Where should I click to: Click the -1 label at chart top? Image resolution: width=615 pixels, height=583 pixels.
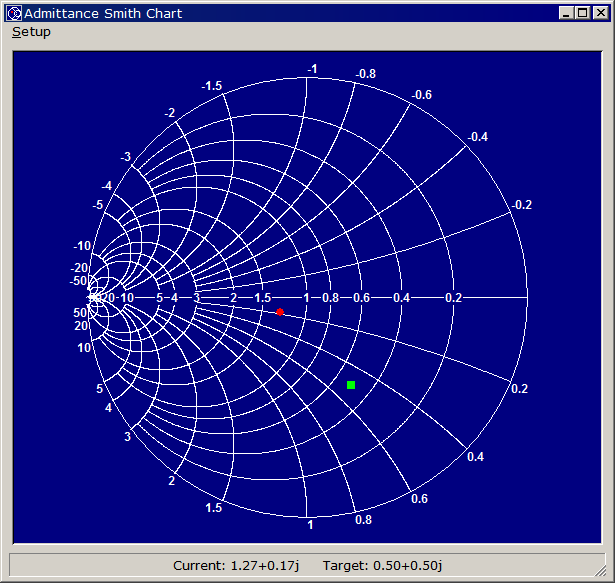point(312,69)
